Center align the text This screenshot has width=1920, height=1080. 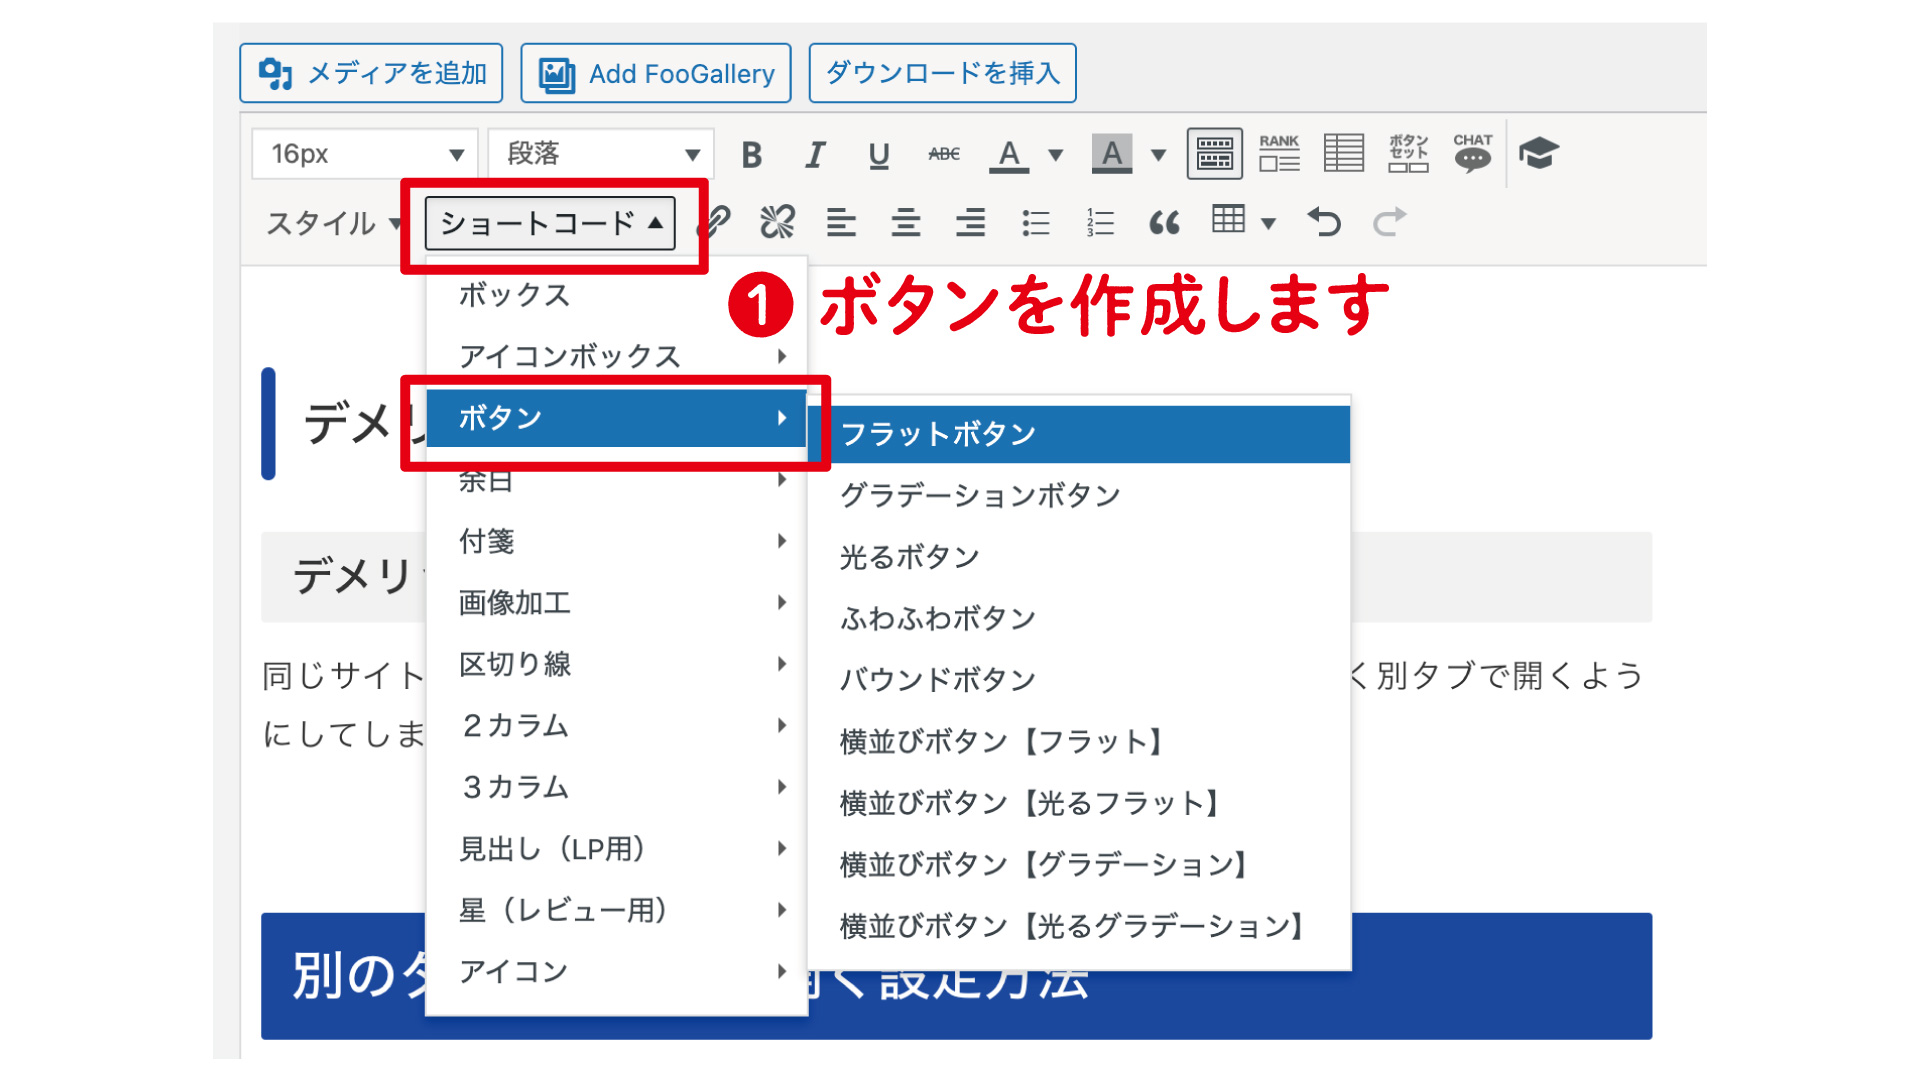pyautogui.click(x=906, y=222)
